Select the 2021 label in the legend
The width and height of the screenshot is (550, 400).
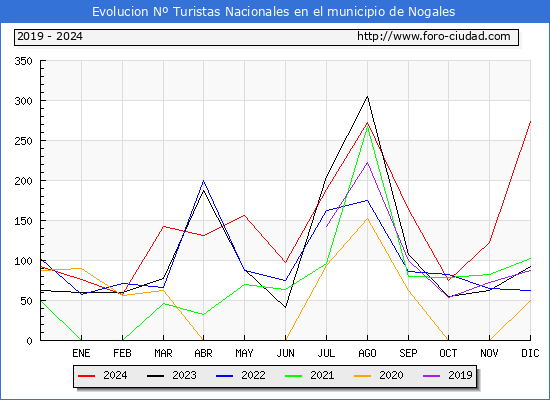(x=322, y=375)
